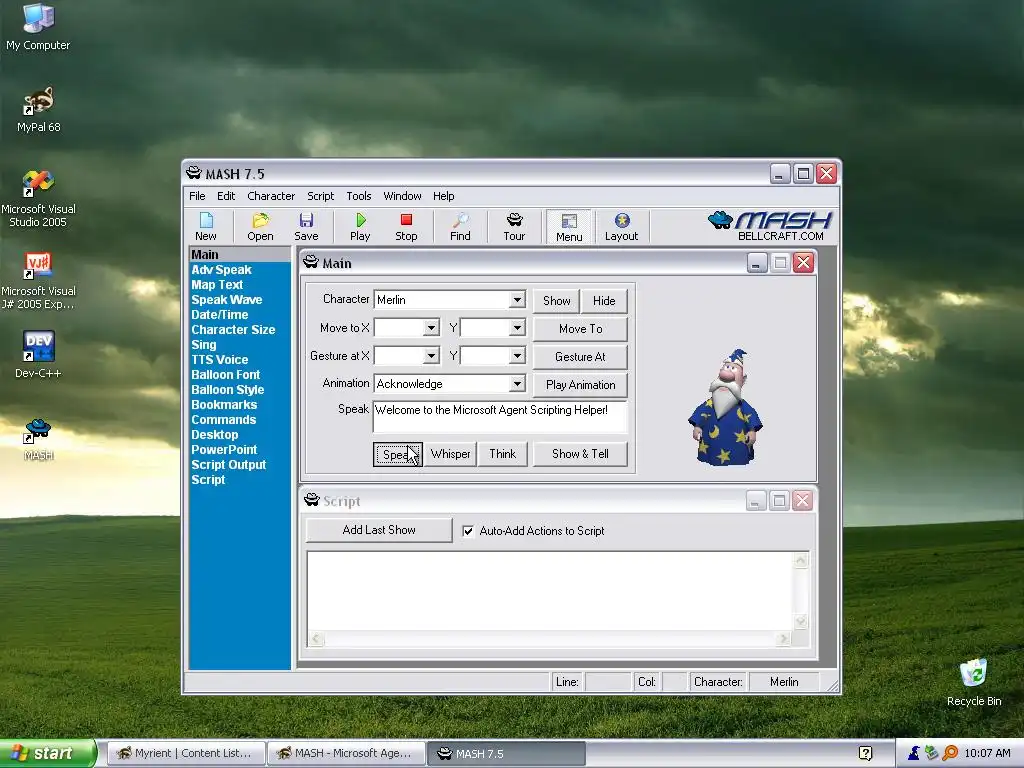
Task: Select Adv Speak in the sidebar
Action: [221, 270]
